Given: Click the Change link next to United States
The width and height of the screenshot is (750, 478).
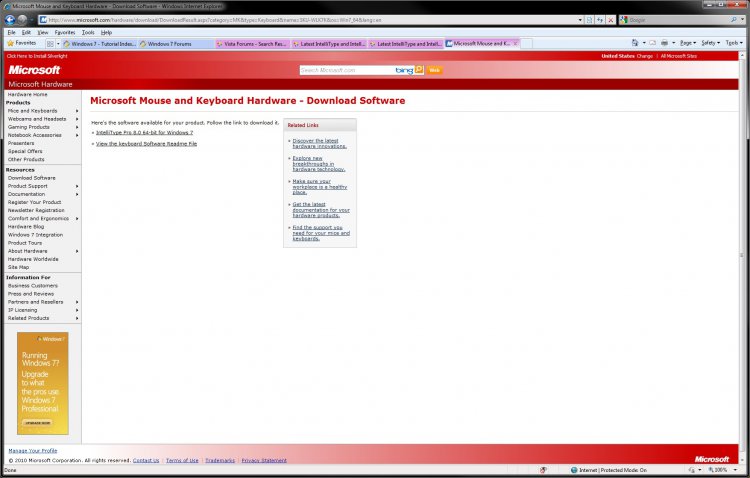Looking at the screenshot, I should tap(645, 56).
